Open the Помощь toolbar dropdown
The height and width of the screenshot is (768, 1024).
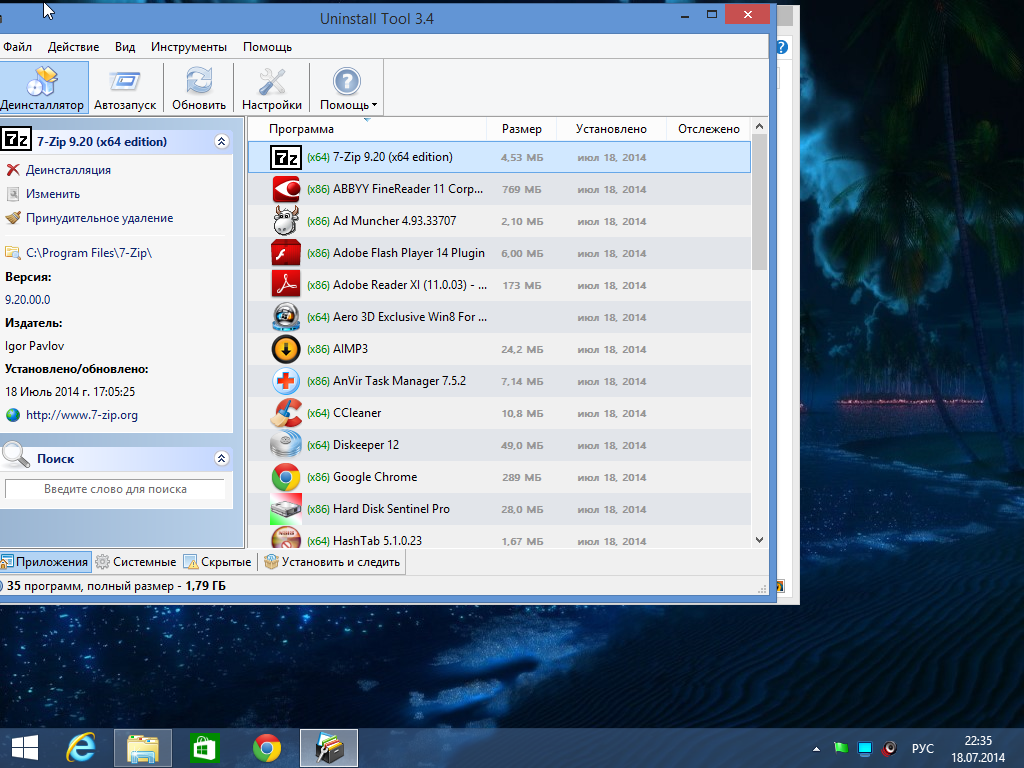pos(347,88)
